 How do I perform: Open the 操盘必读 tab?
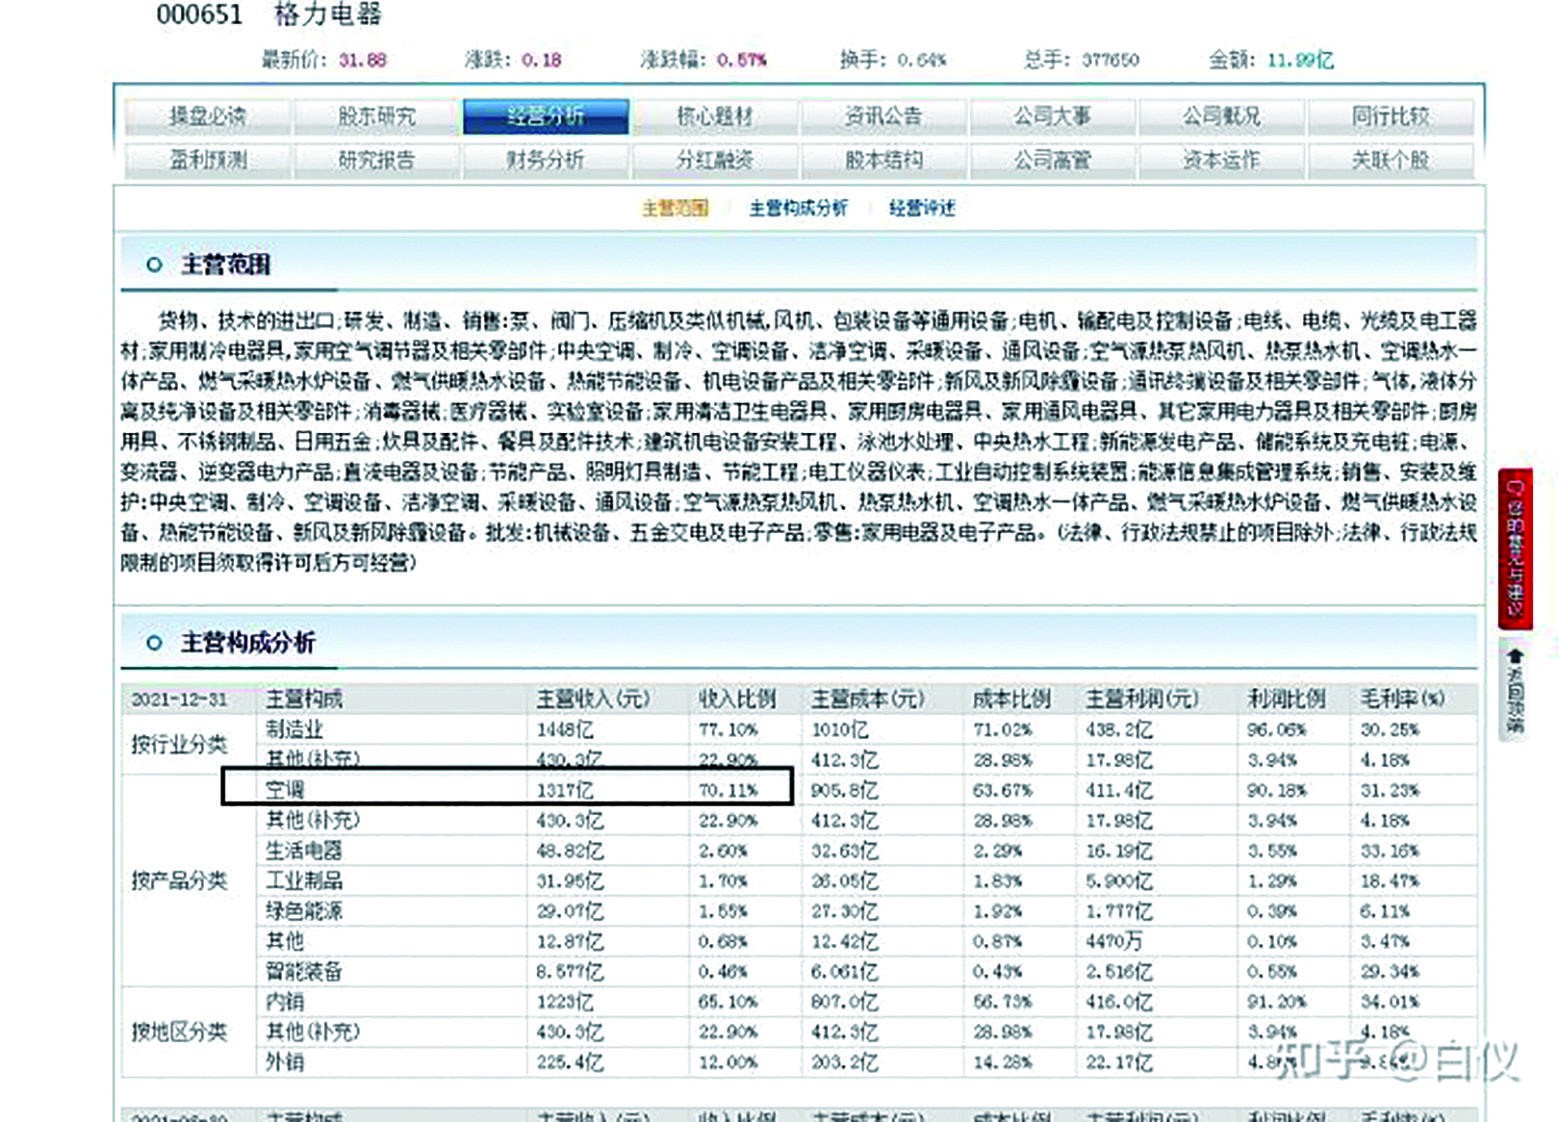coord(207,115)
